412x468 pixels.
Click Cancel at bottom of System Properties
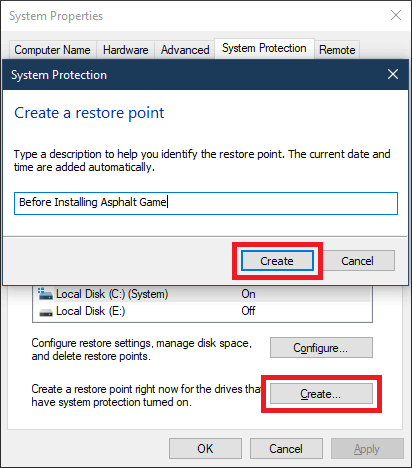pos(286,449)
